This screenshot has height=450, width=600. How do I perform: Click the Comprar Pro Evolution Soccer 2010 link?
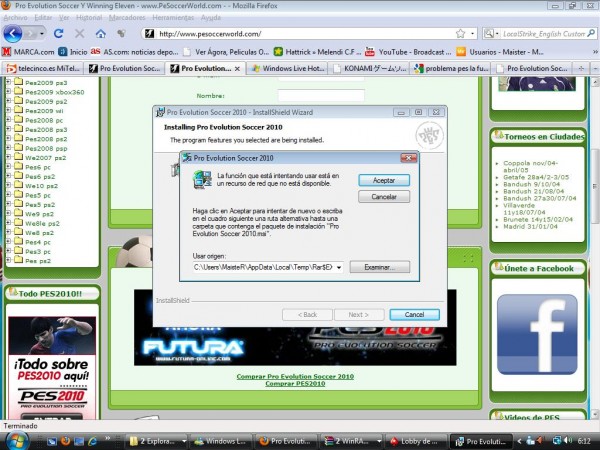click(295, 376)
